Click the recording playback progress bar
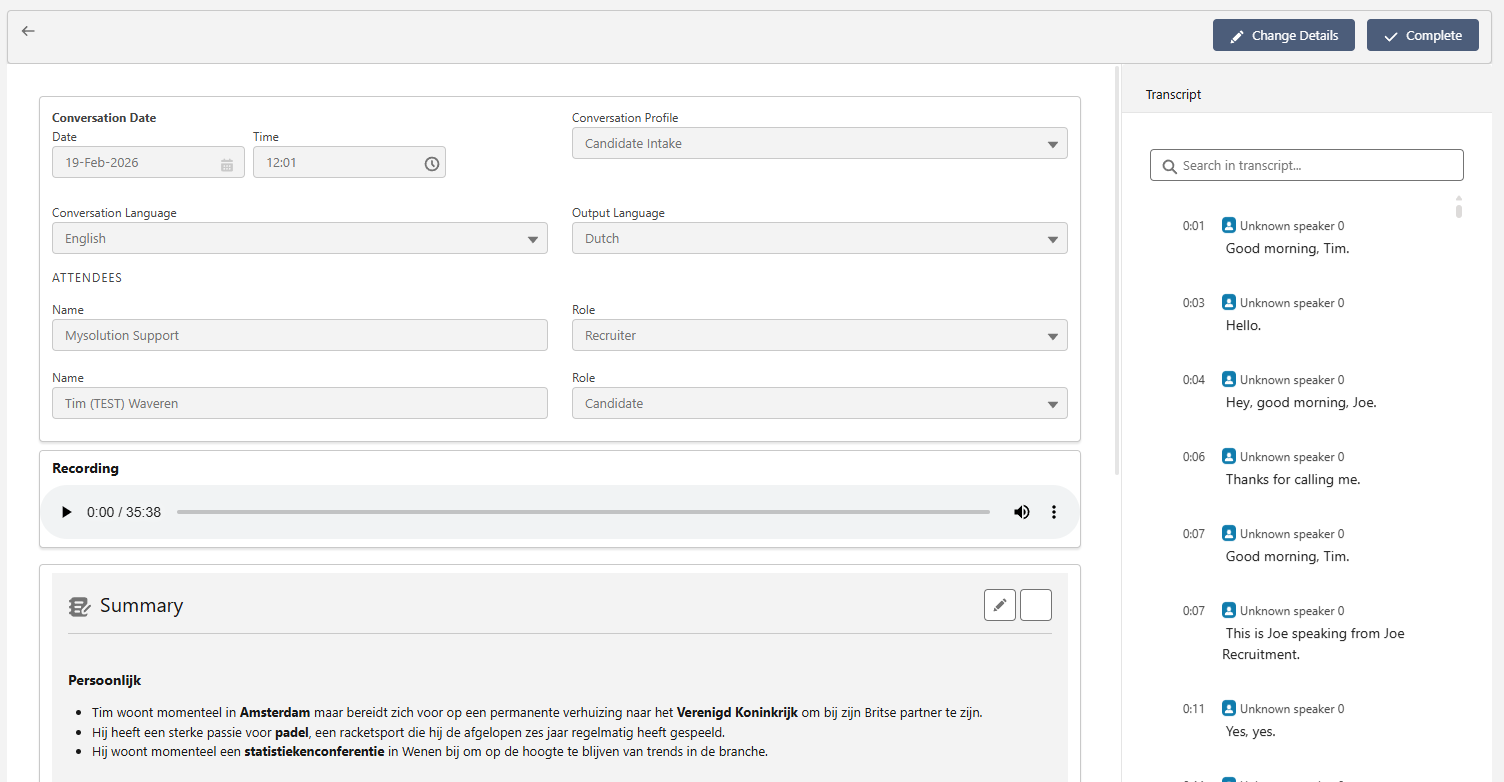1504x782 pixels. pyautogui.click(x=585, y=511)
